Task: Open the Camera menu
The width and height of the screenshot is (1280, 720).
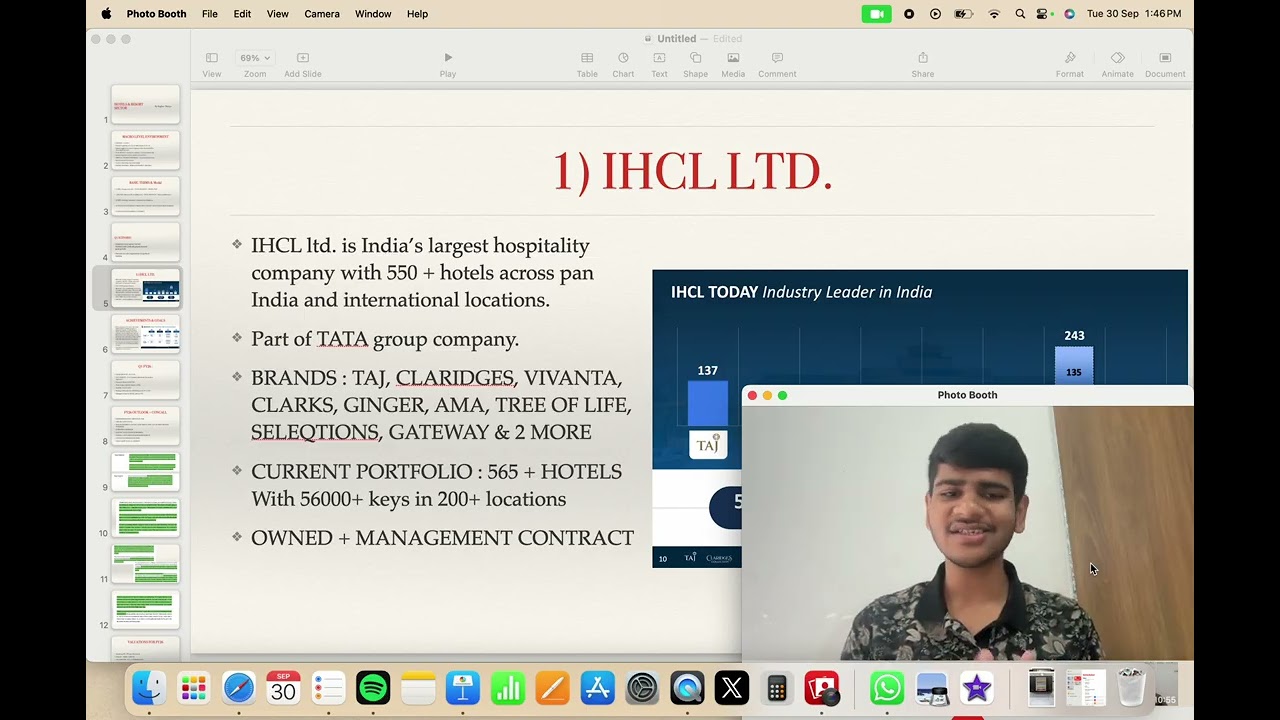Action: click(322, 14)
